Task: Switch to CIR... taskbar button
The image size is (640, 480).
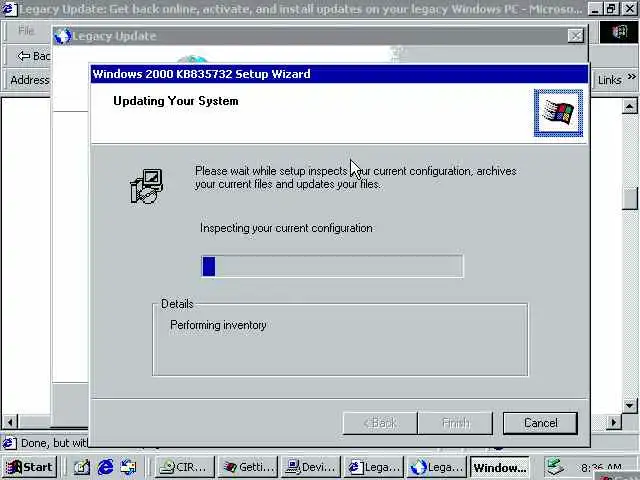Action: pos(184,467)
